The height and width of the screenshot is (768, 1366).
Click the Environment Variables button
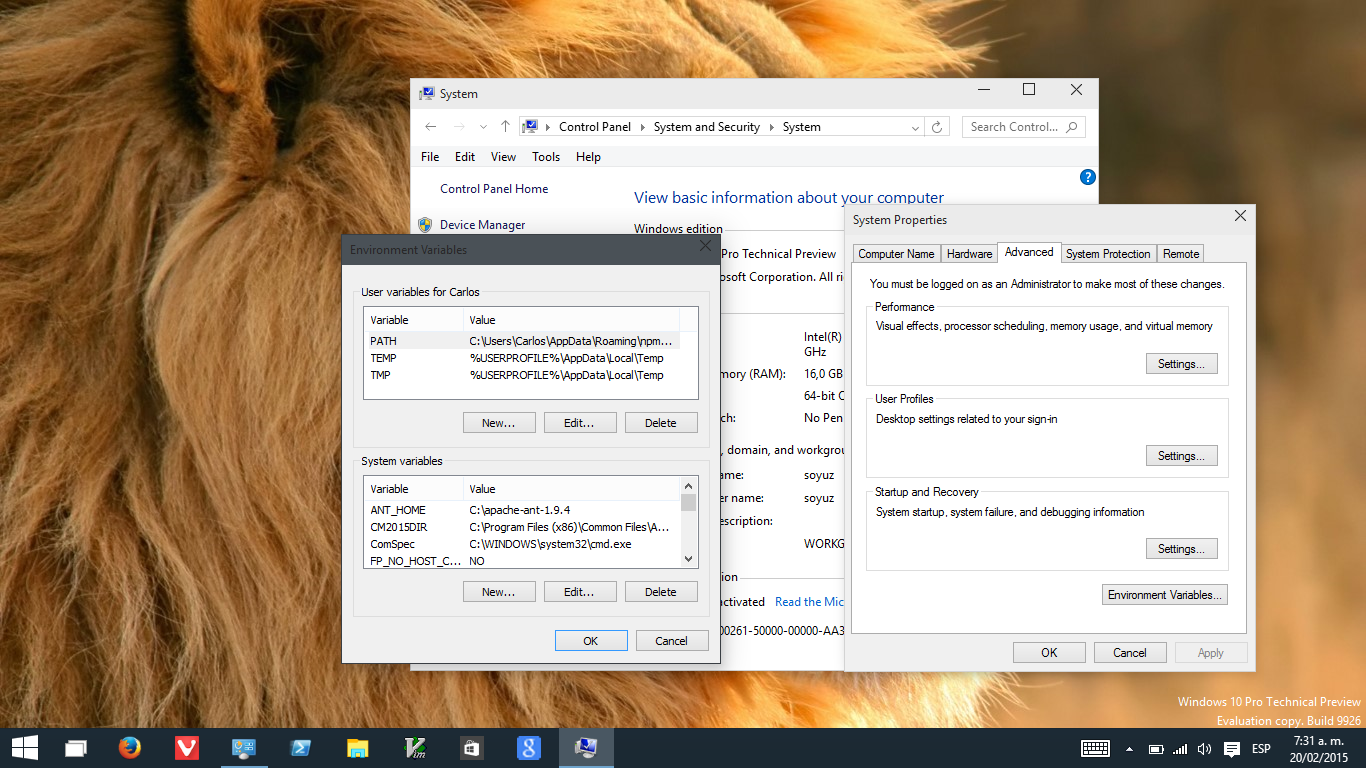(x=1164, y=594)
